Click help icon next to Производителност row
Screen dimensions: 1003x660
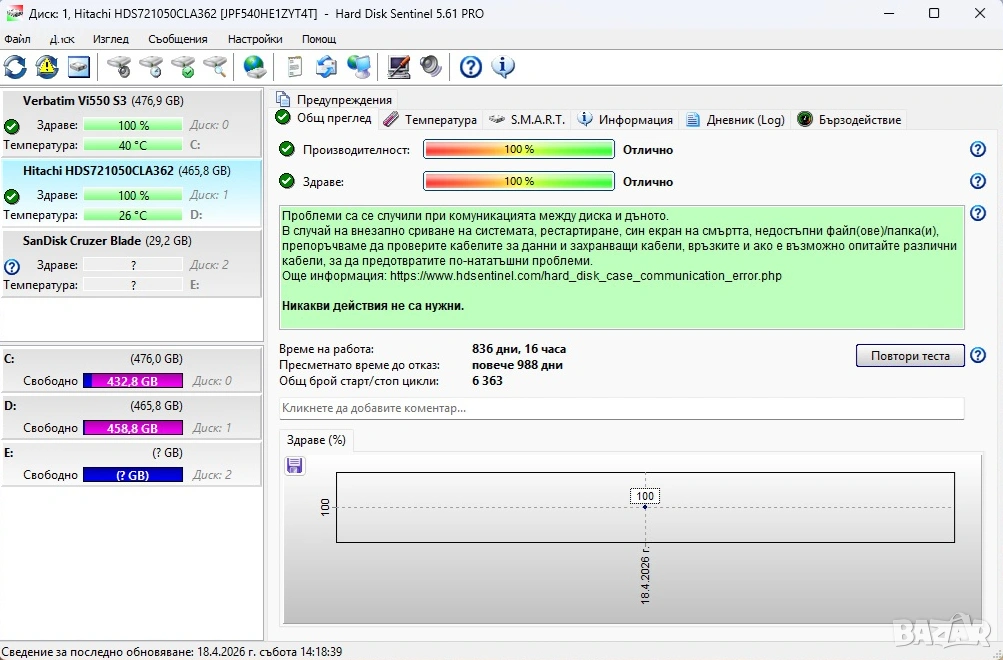(x=978, y=150)
